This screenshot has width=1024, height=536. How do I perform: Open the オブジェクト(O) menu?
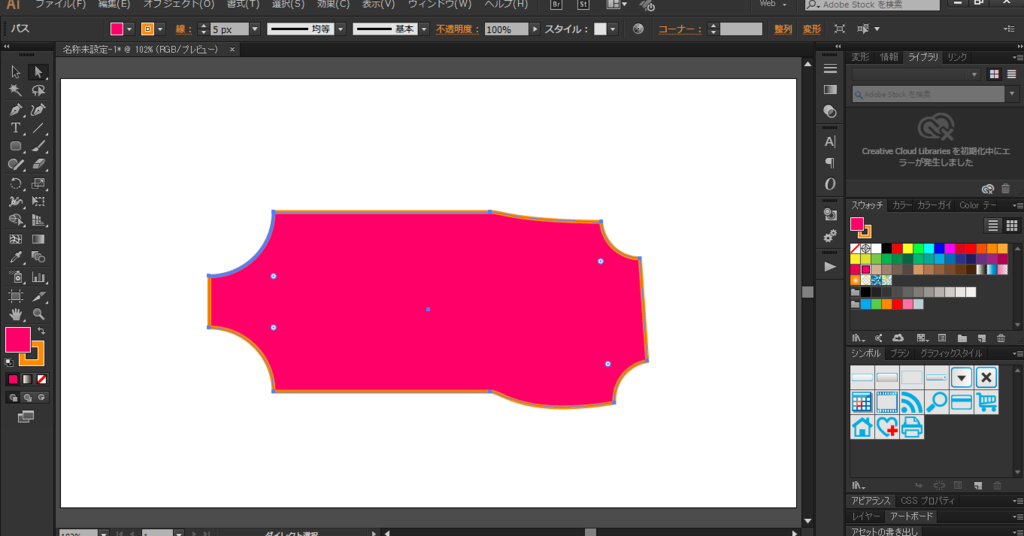tap(179, 5)
